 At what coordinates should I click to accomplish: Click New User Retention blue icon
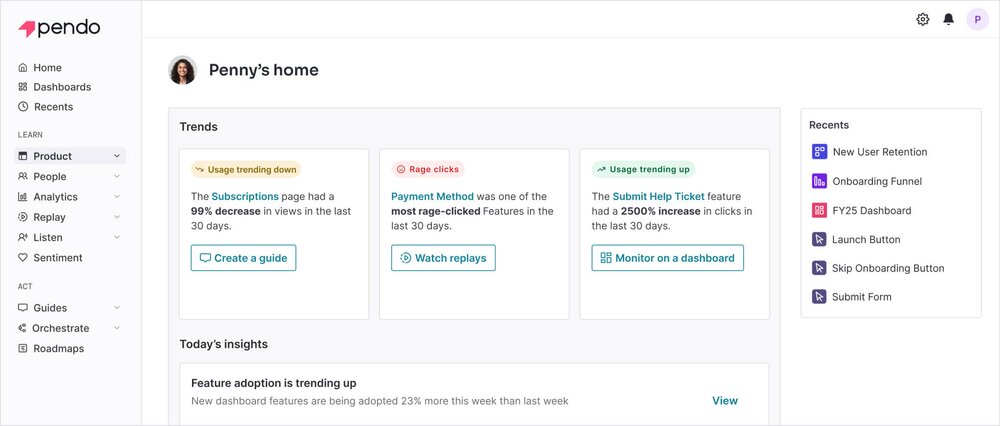point(819,152)
